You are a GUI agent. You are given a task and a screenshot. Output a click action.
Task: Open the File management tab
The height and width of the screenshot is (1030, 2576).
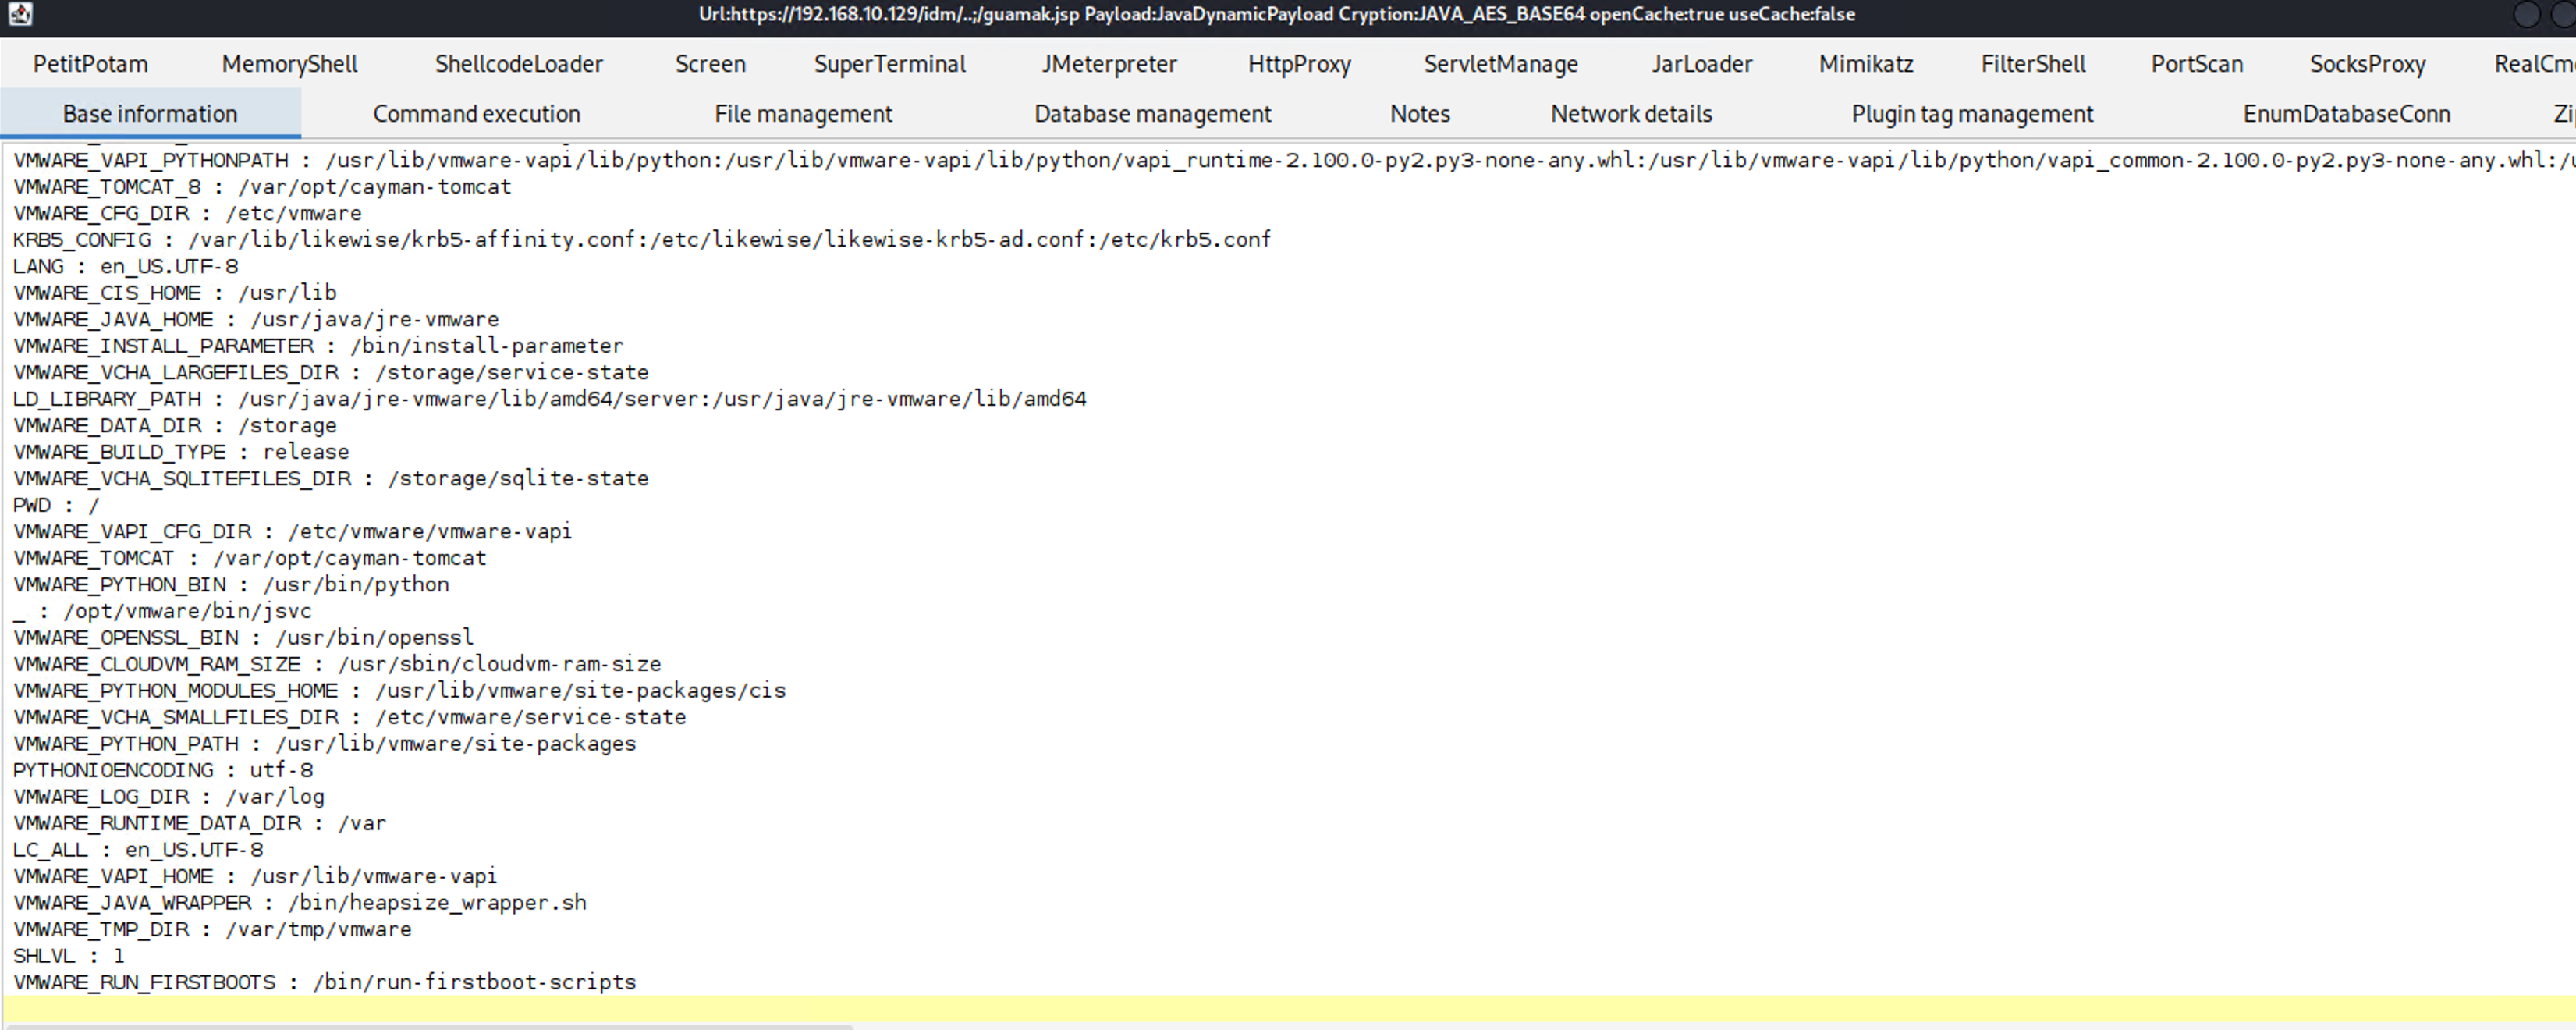pos(803,114)
